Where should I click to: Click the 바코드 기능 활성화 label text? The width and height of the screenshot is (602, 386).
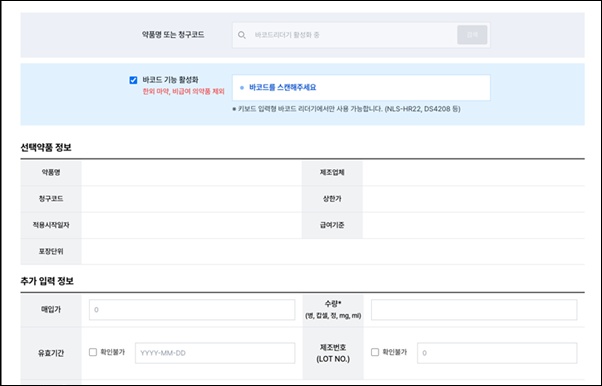[170, 80]
